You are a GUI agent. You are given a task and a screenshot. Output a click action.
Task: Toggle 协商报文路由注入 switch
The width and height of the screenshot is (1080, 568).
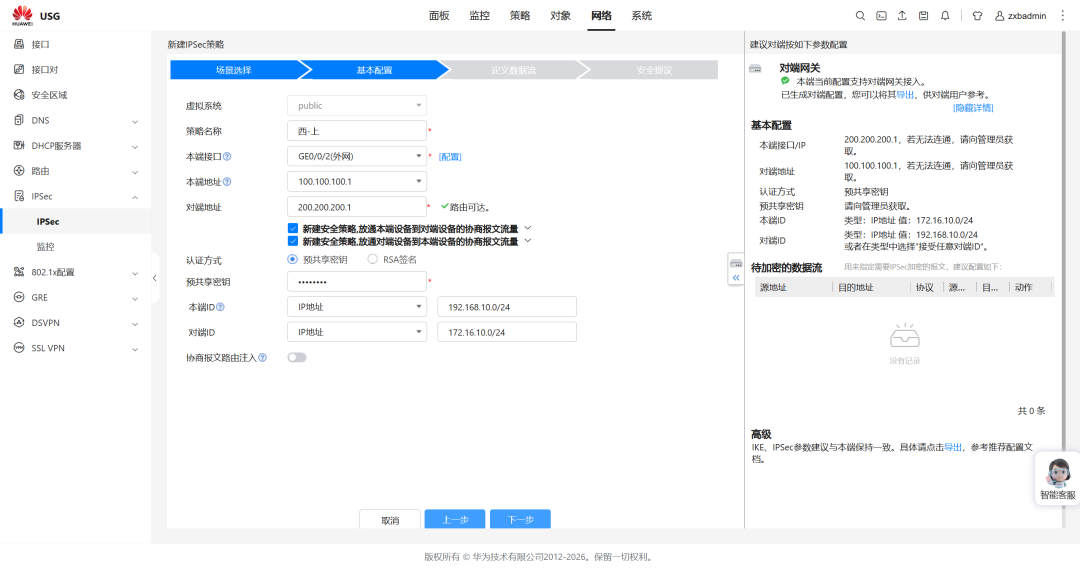(297, 357)
